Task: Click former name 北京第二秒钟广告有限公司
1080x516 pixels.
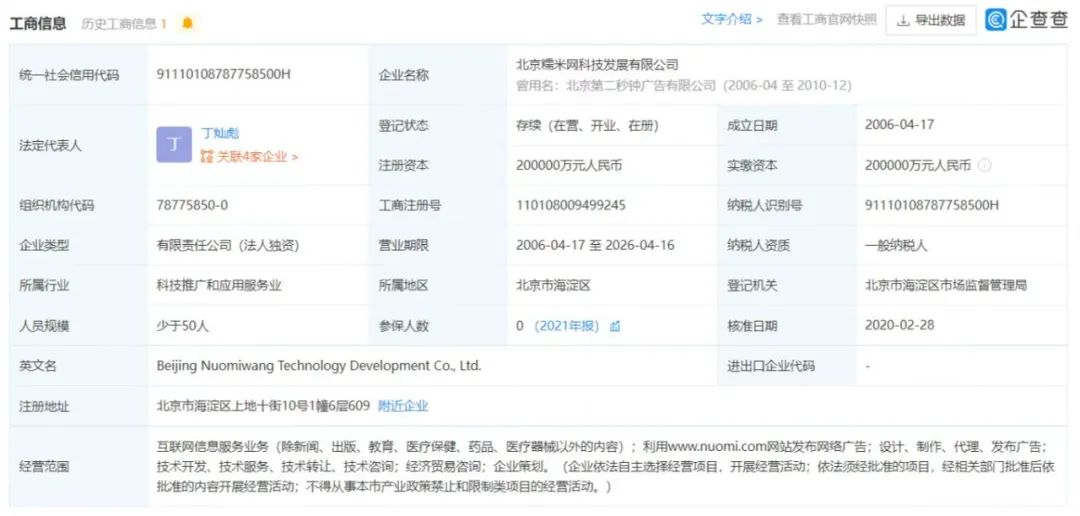Action: [641, 85]
